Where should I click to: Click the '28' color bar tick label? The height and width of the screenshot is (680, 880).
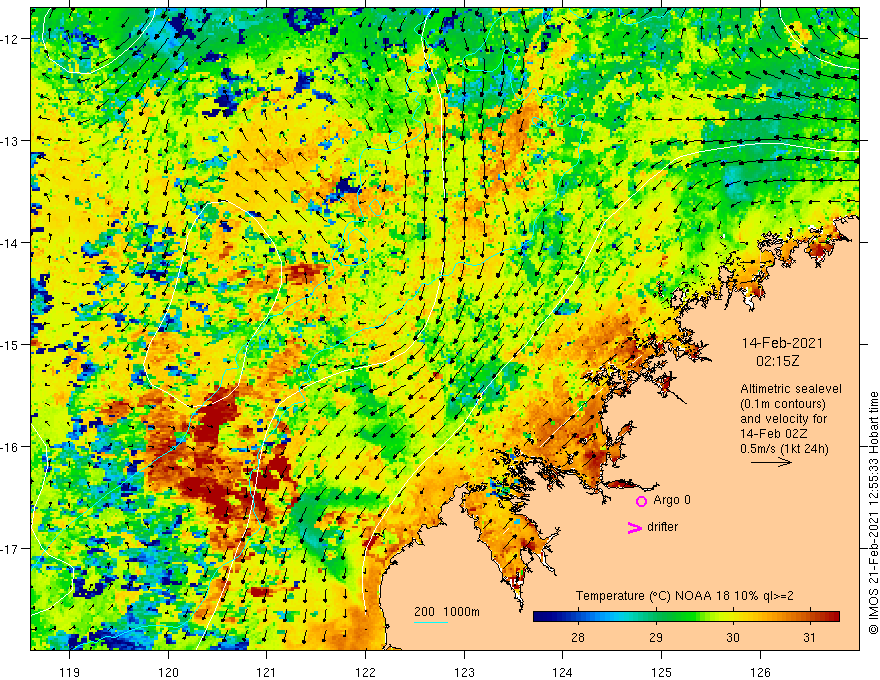click(578, 637)
